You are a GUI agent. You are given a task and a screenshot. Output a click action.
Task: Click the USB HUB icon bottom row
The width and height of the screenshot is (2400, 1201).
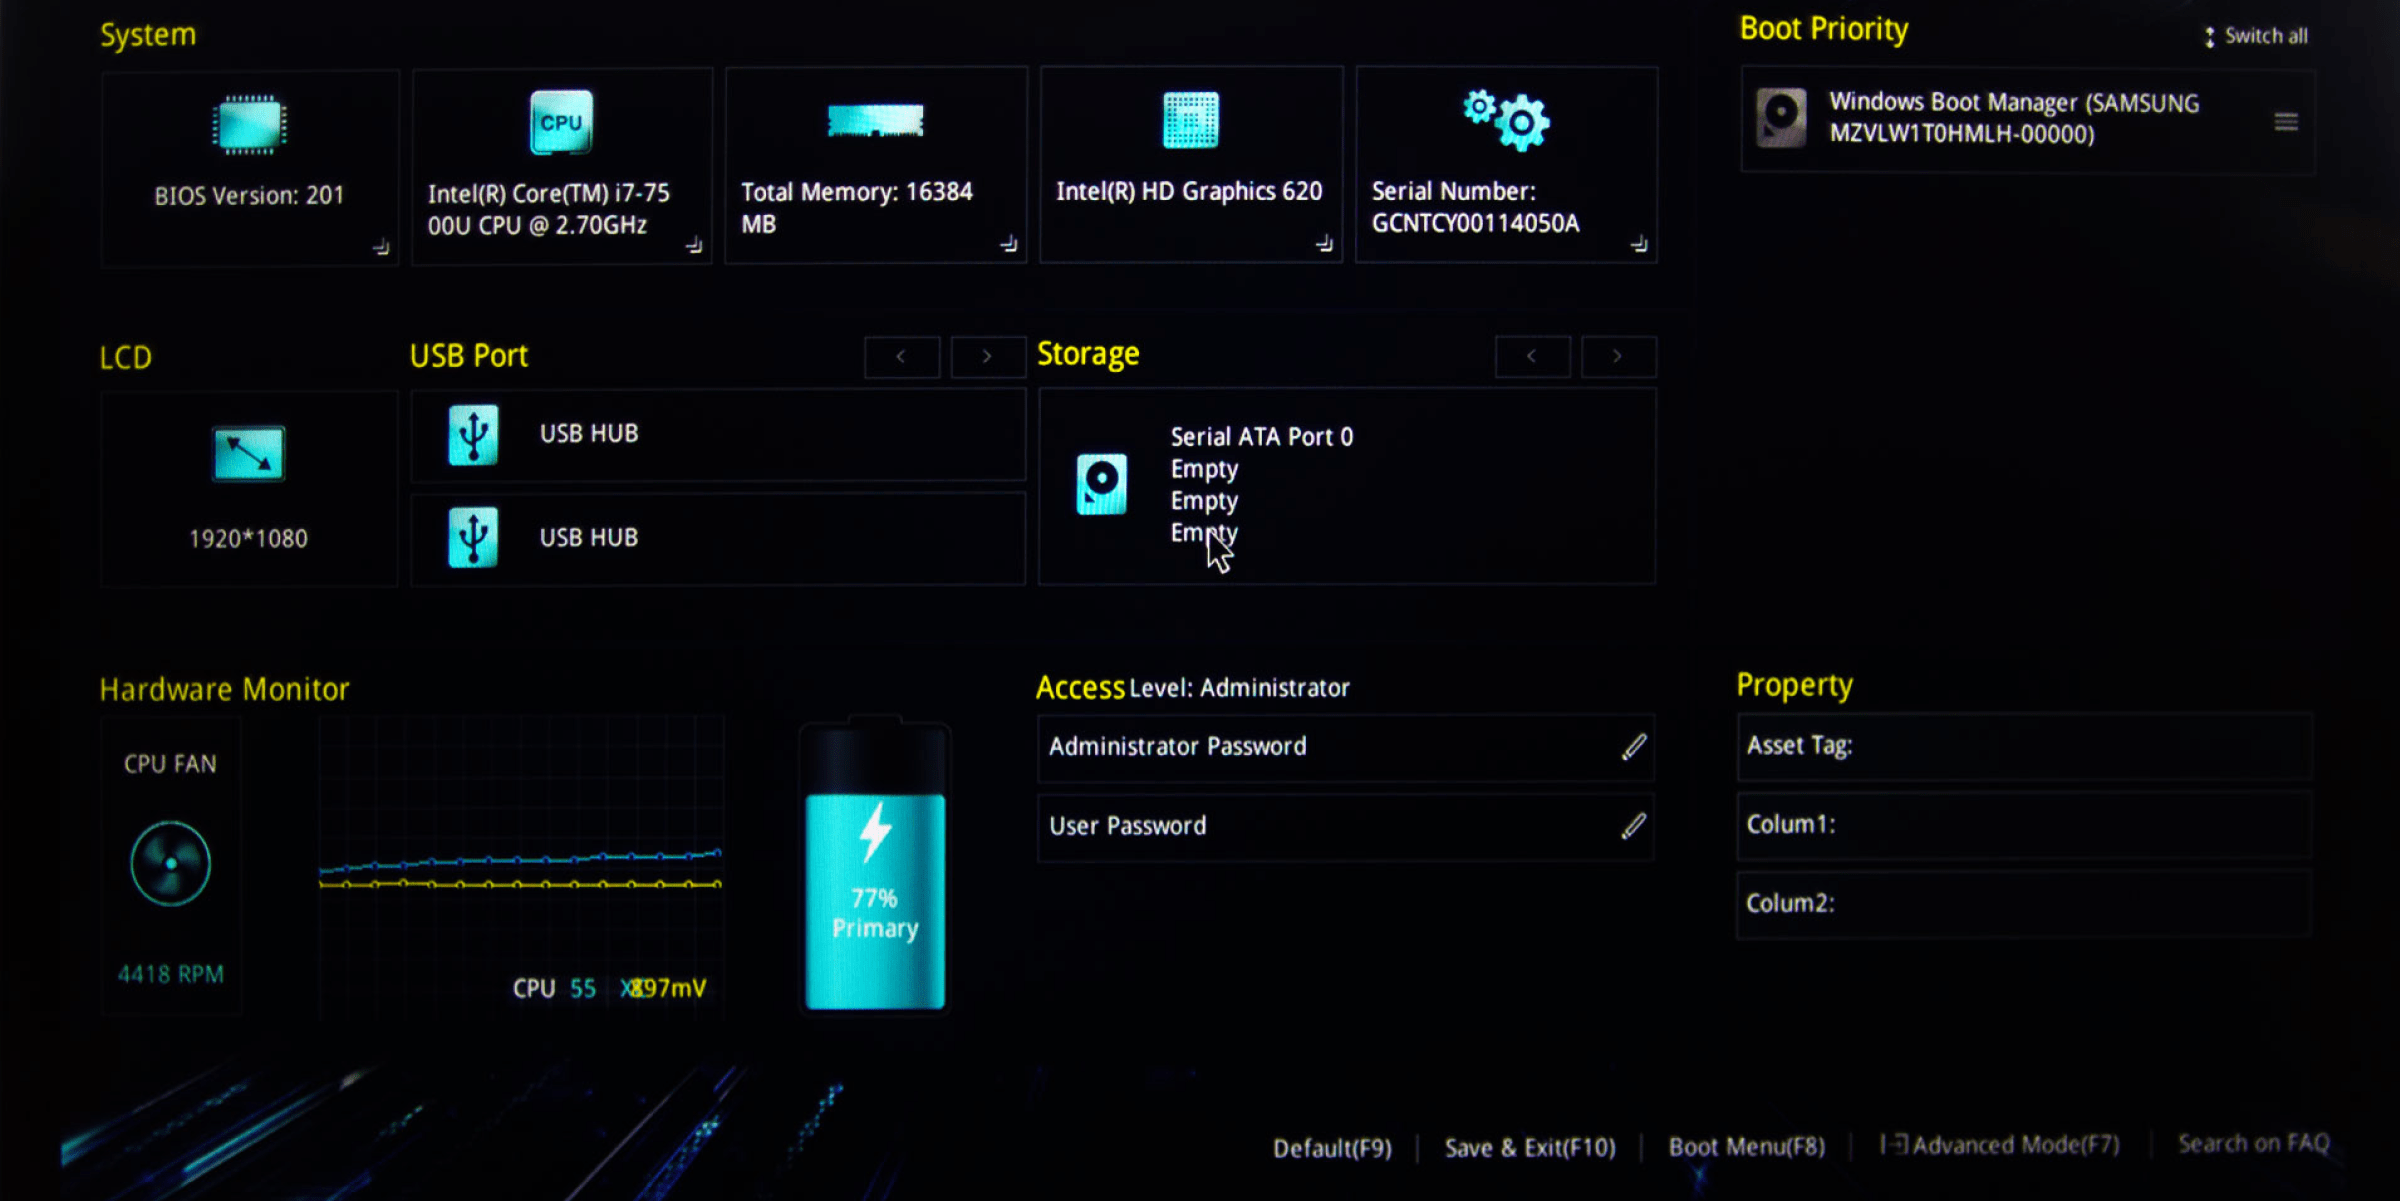475,536
